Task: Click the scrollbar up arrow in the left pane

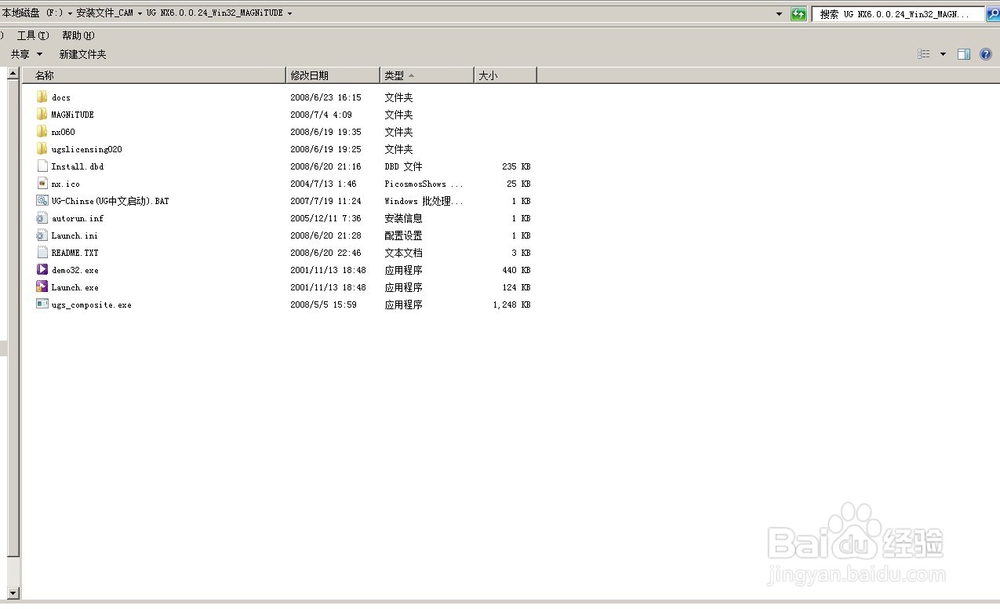Action: [x=13, y=74]
